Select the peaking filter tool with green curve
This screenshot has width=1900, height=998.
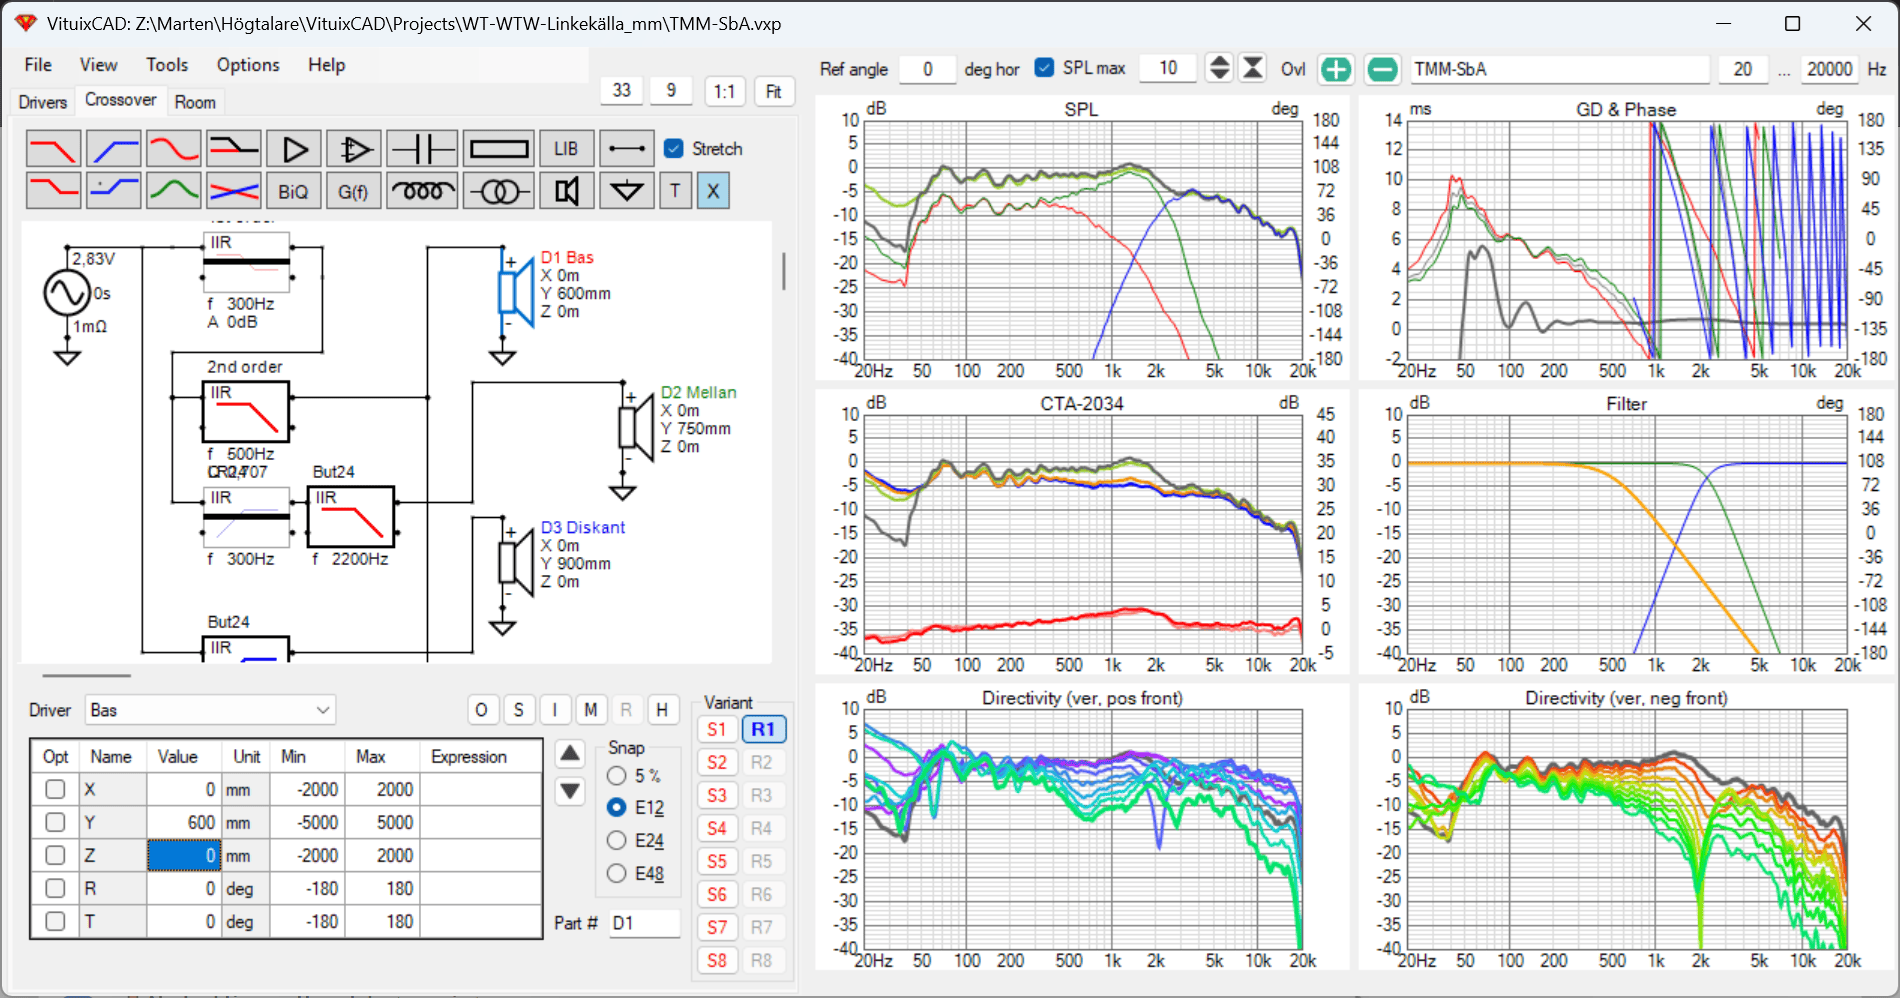pos(174,191)
